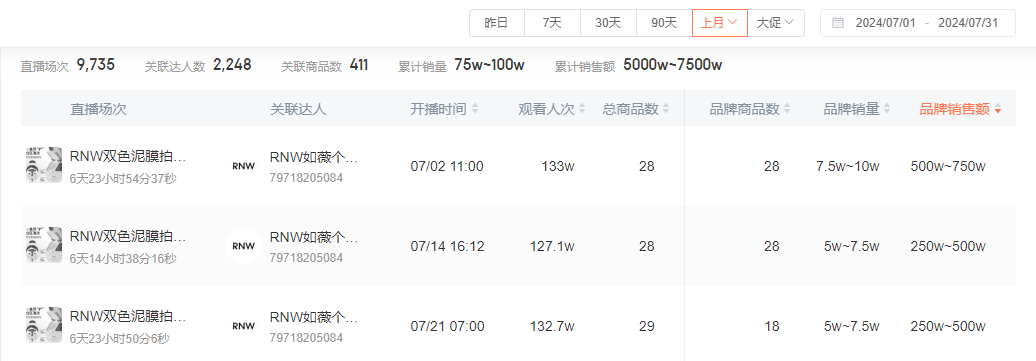
Task: Select the 7天 time range tab
Action: click(552, 23)
